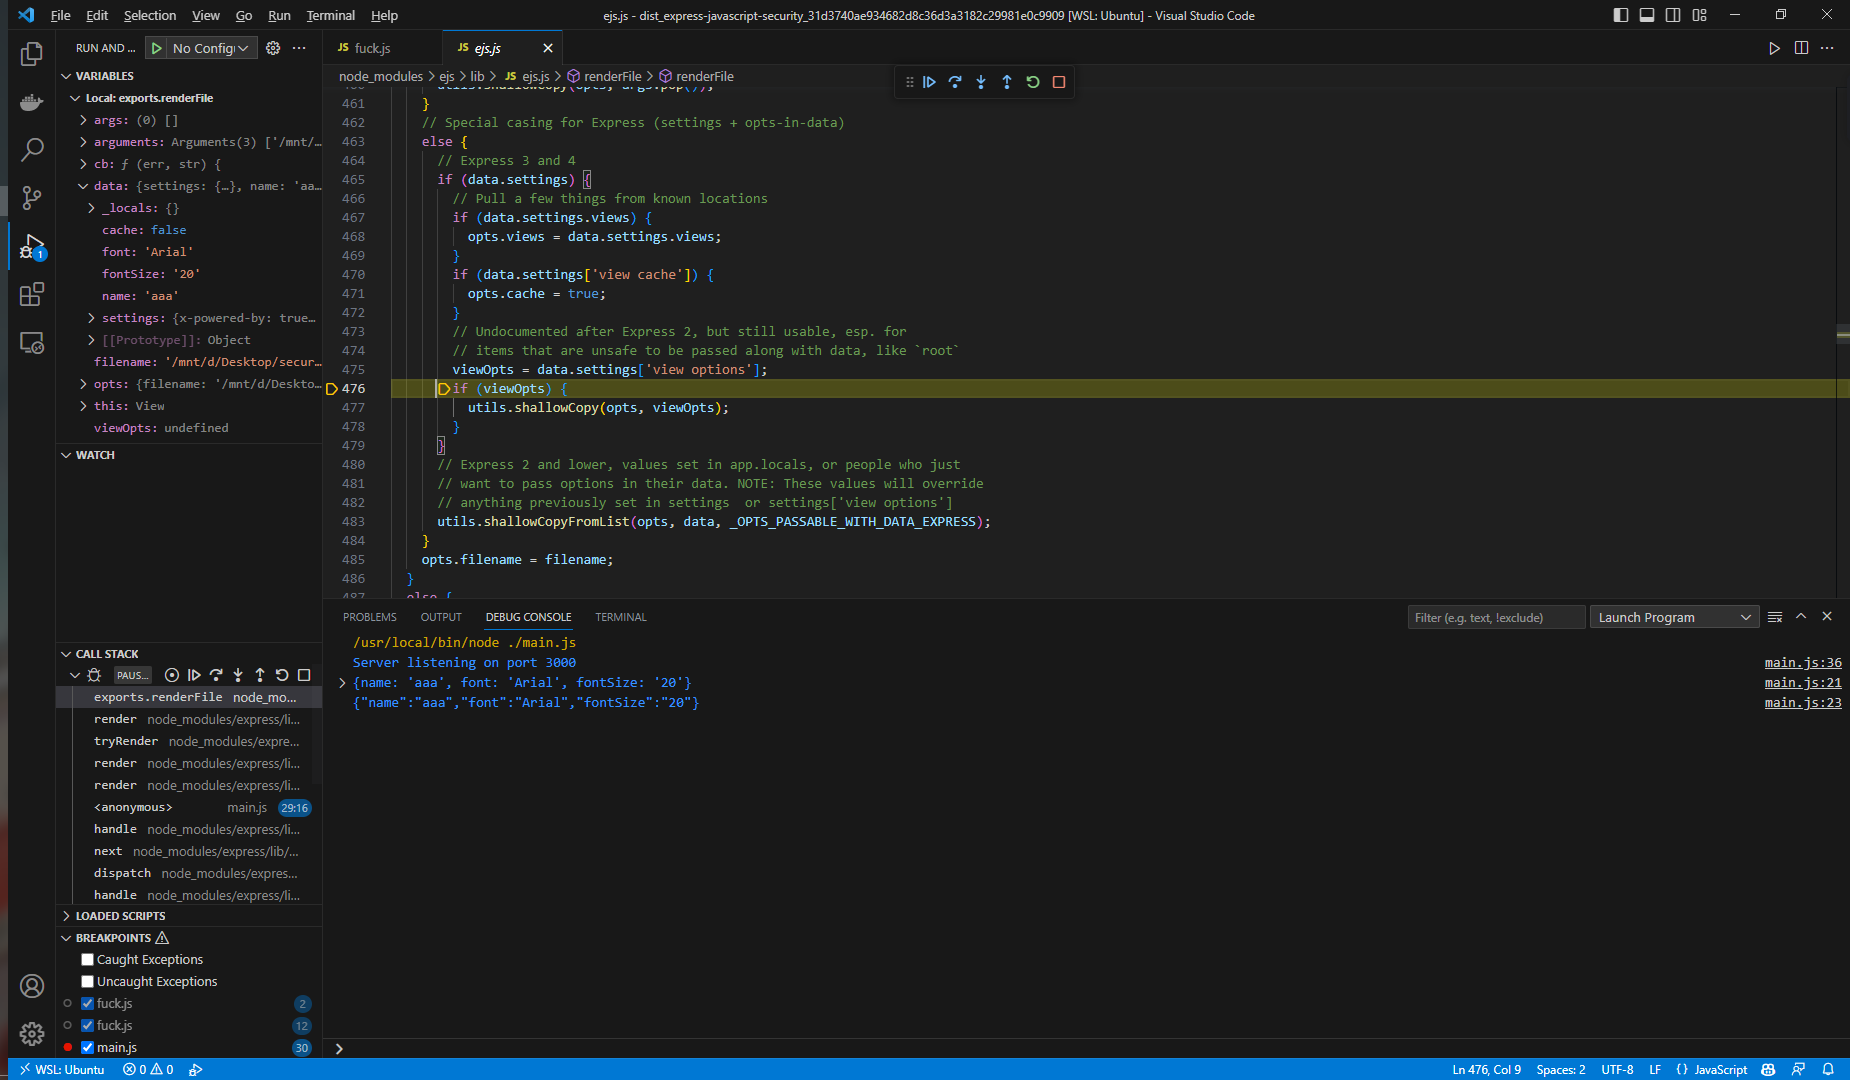Click the debug console filter field
Screen dimensions: 1850x1080
(x=1496, y=617)
